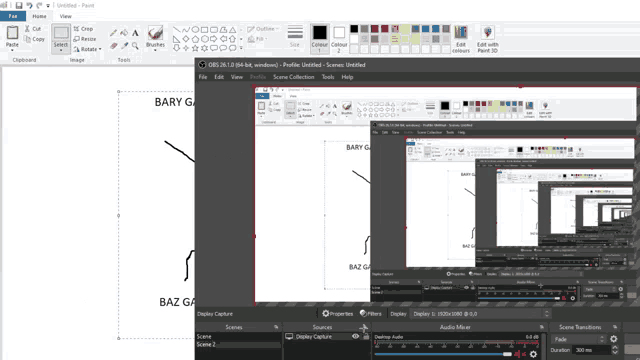Open Properties for the Display Capture source
This screenshot has width=640, height=360.
(337, 313)
